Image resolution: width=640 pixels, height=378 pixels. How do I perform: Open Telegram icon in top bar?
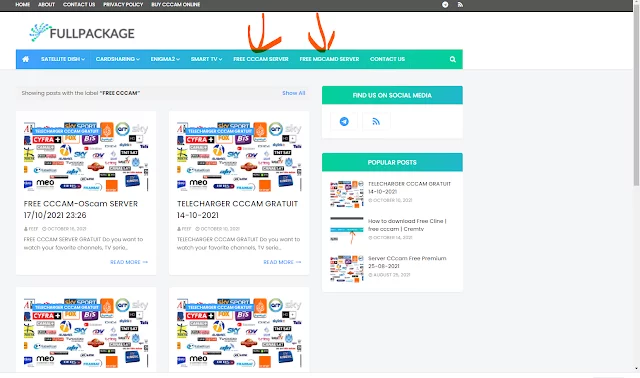pos(445,4)
